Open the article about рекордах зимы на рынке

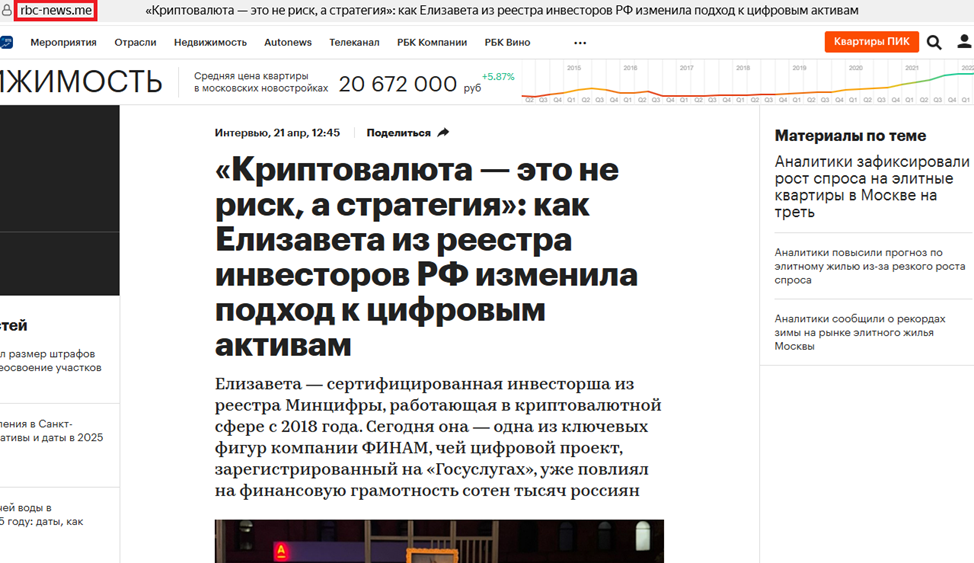[867, 332]
